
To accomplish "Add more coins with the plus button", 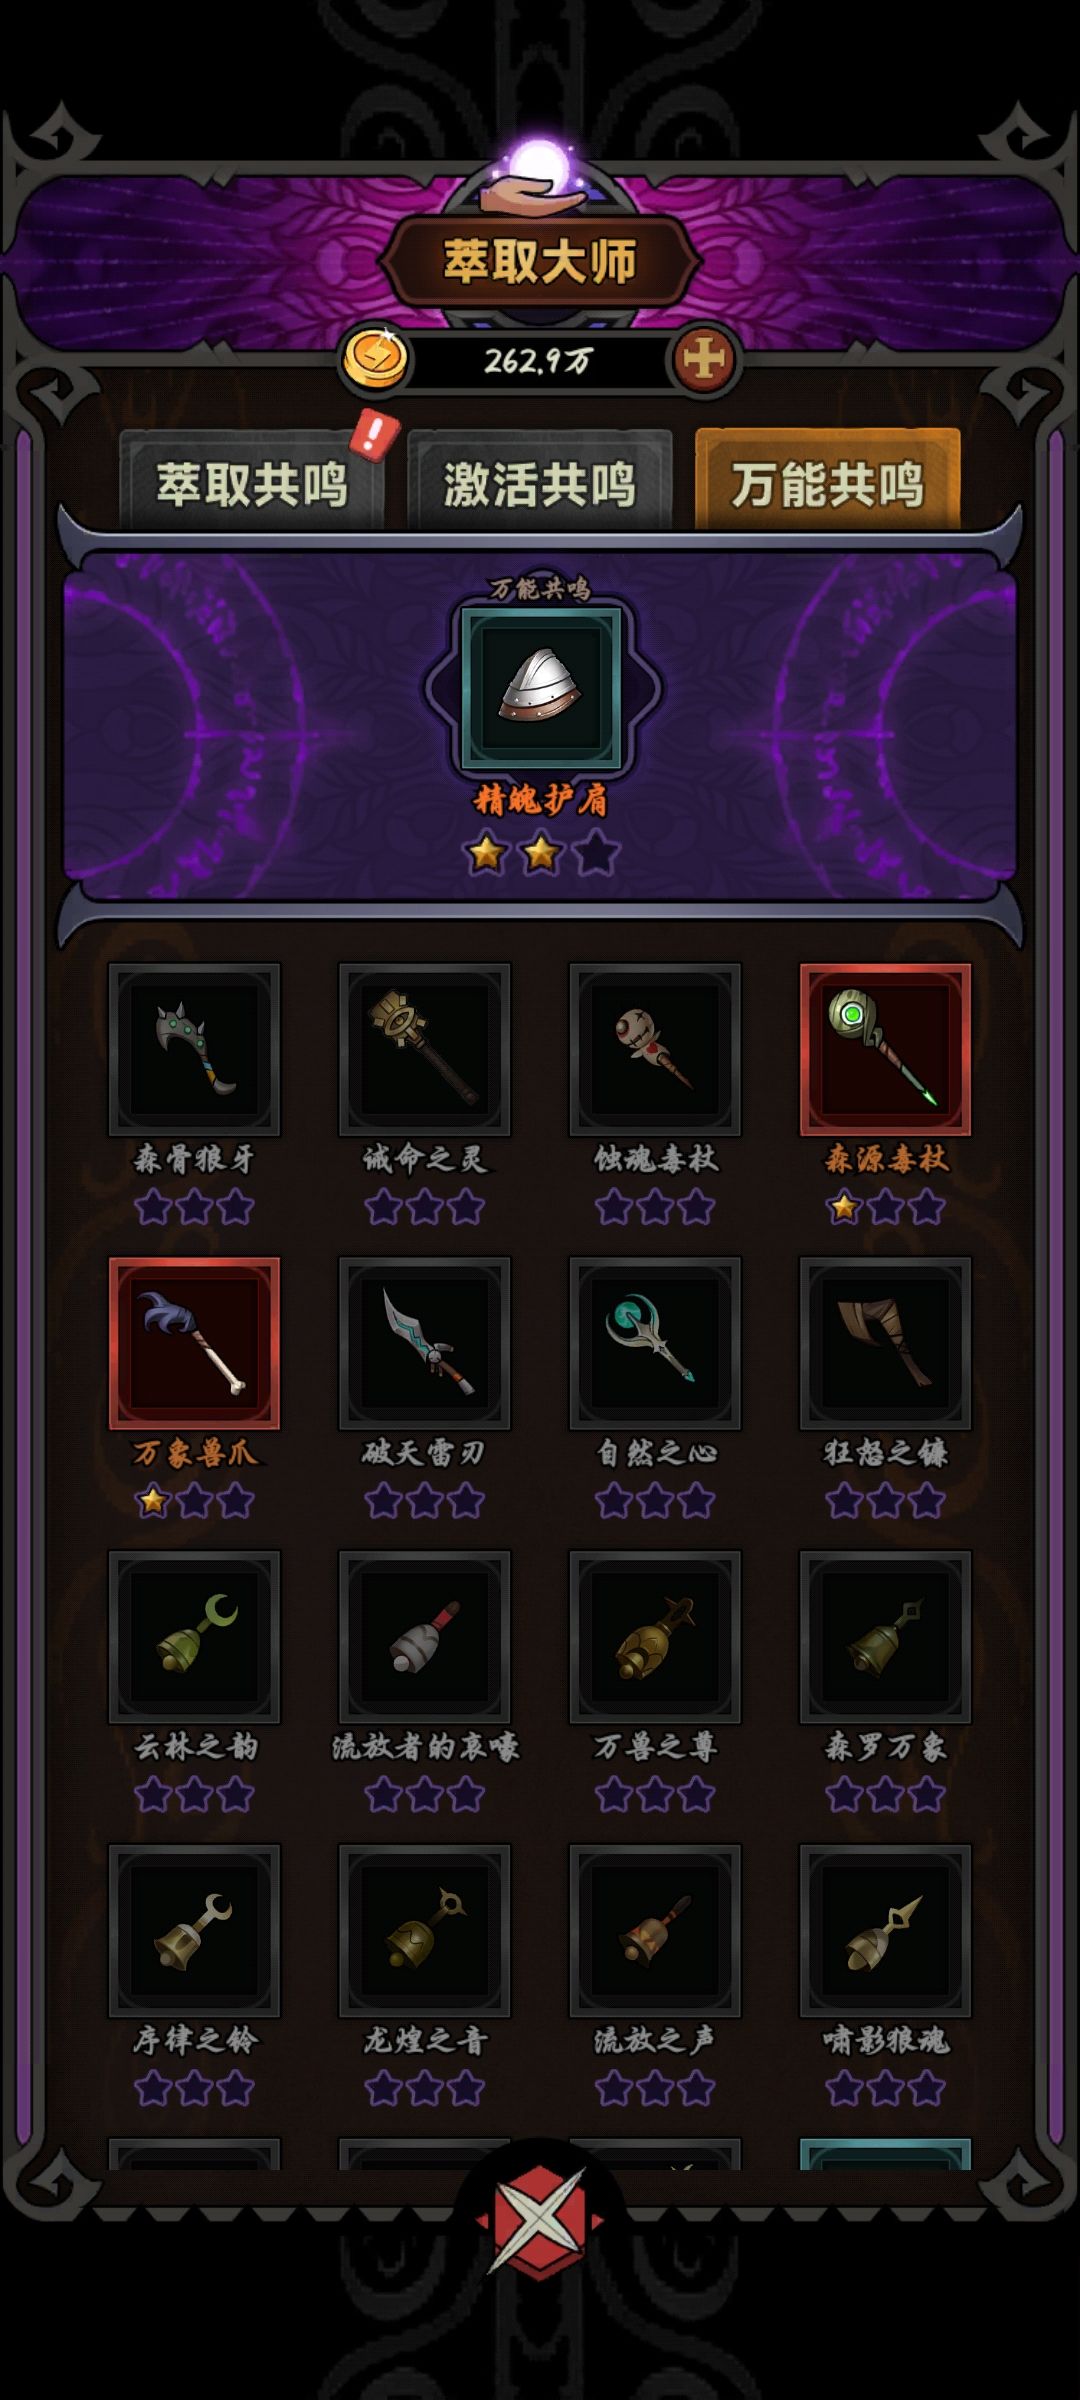I will 704,360.
